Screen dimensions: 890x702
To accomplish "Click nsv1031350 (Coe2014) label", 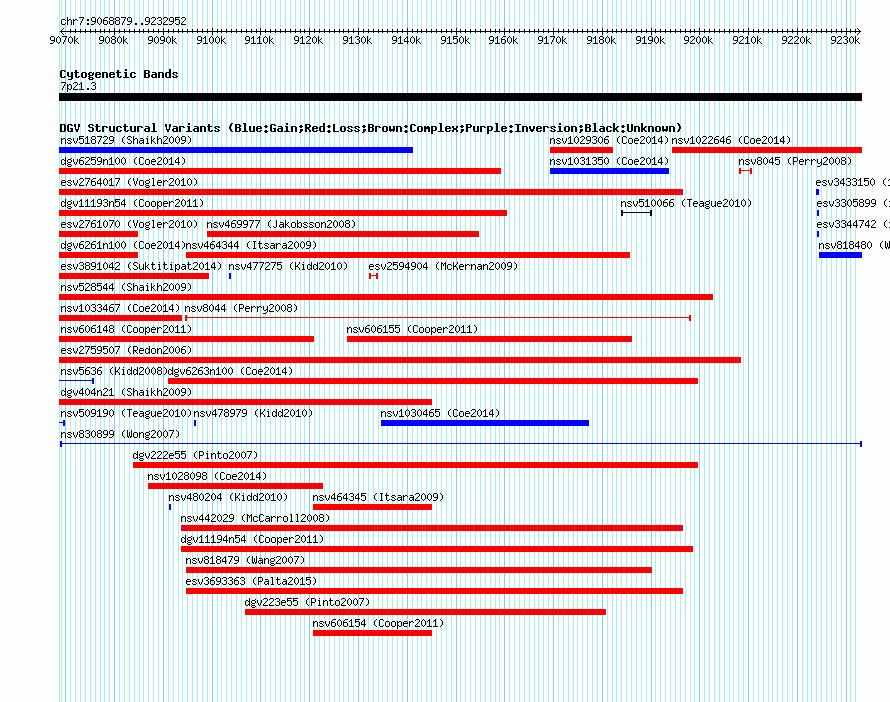I will tap(609, 161).
